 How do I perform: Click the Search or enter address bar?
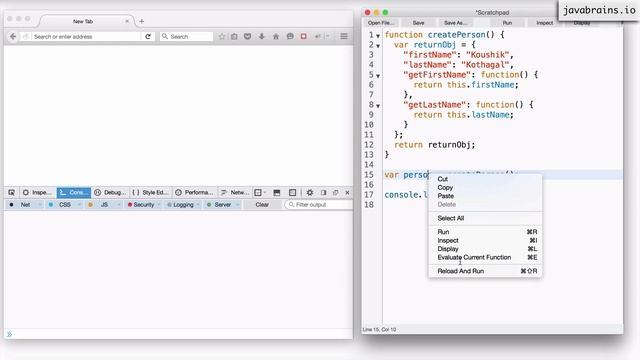(x=86, y=36)
